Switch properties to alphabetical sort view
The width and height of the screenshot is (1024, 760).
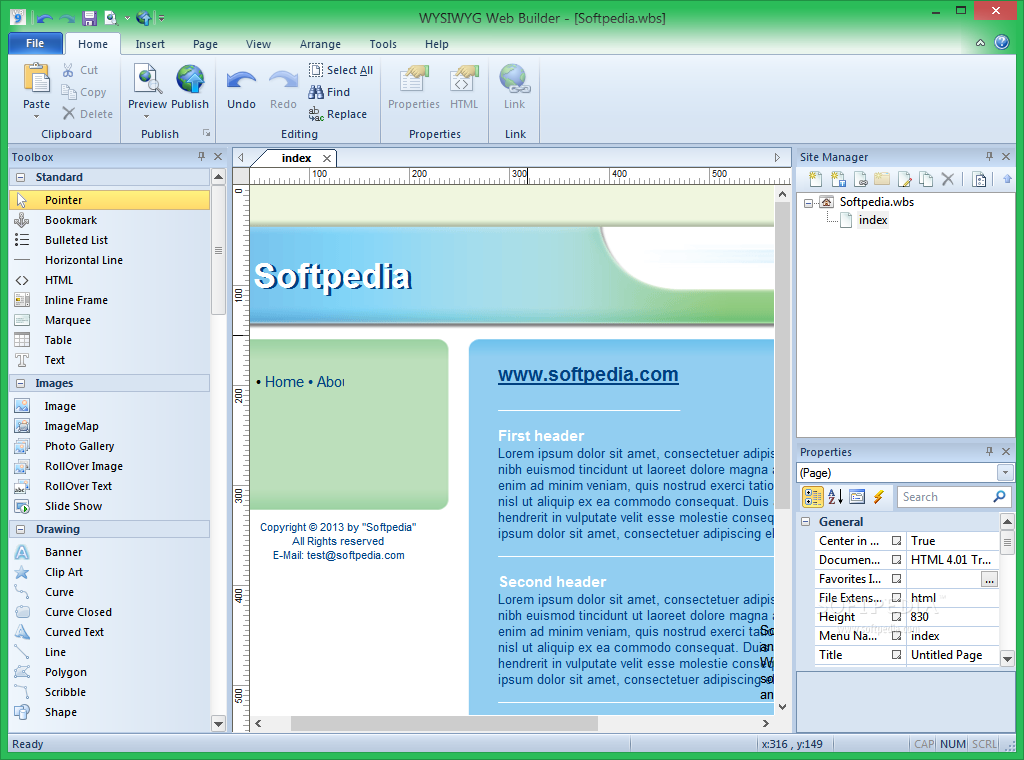[x=835, y=497]
